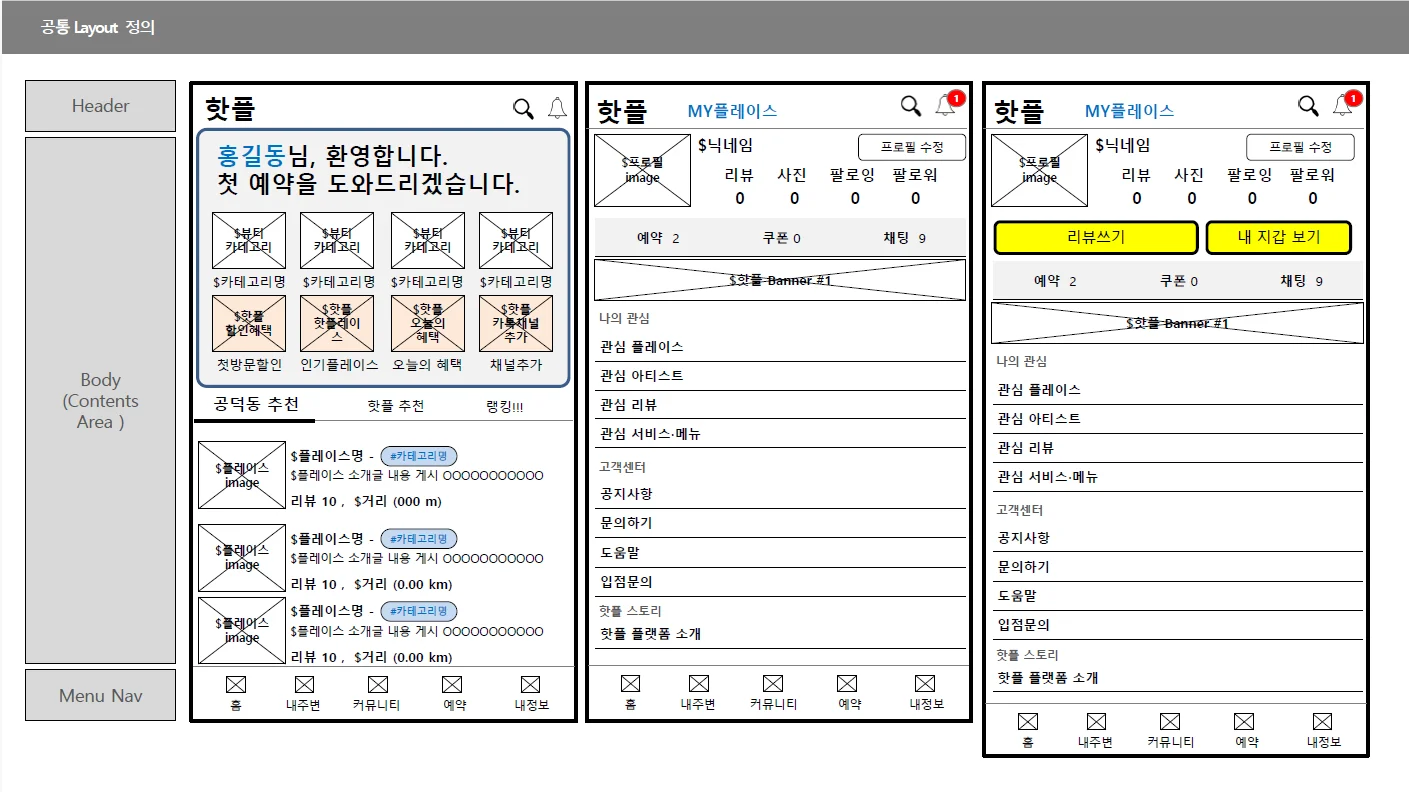Click the gray Body (Contents Area) layout box

point(100,400)
